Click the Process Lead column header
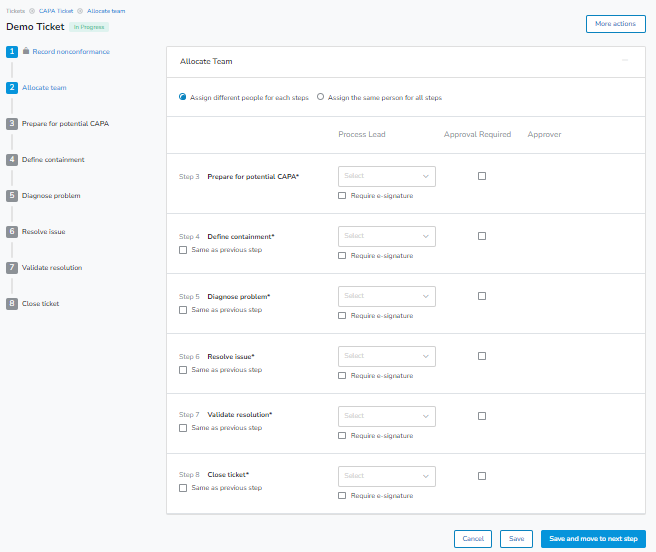This screenshot has height=552, width=656. pos(361,134)
